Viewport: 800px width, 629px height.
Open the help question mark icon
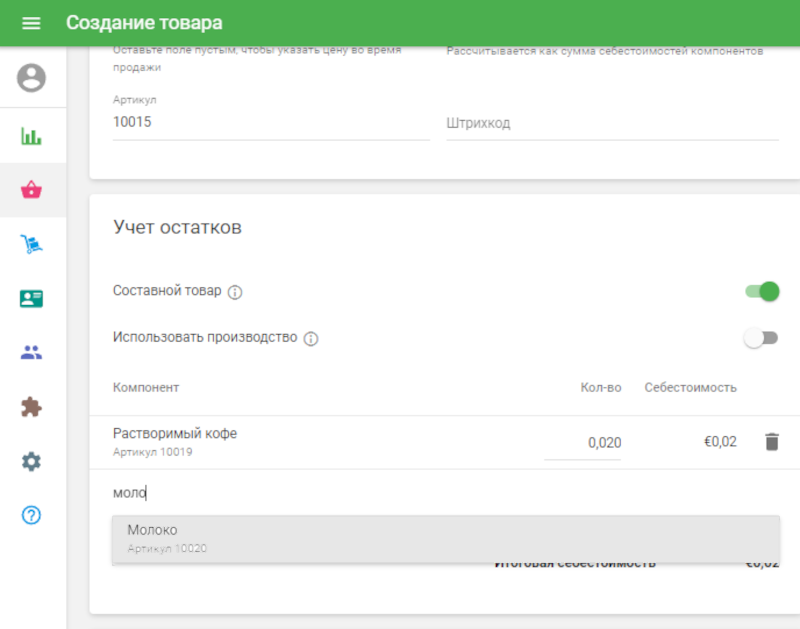(x=30, y=516)
